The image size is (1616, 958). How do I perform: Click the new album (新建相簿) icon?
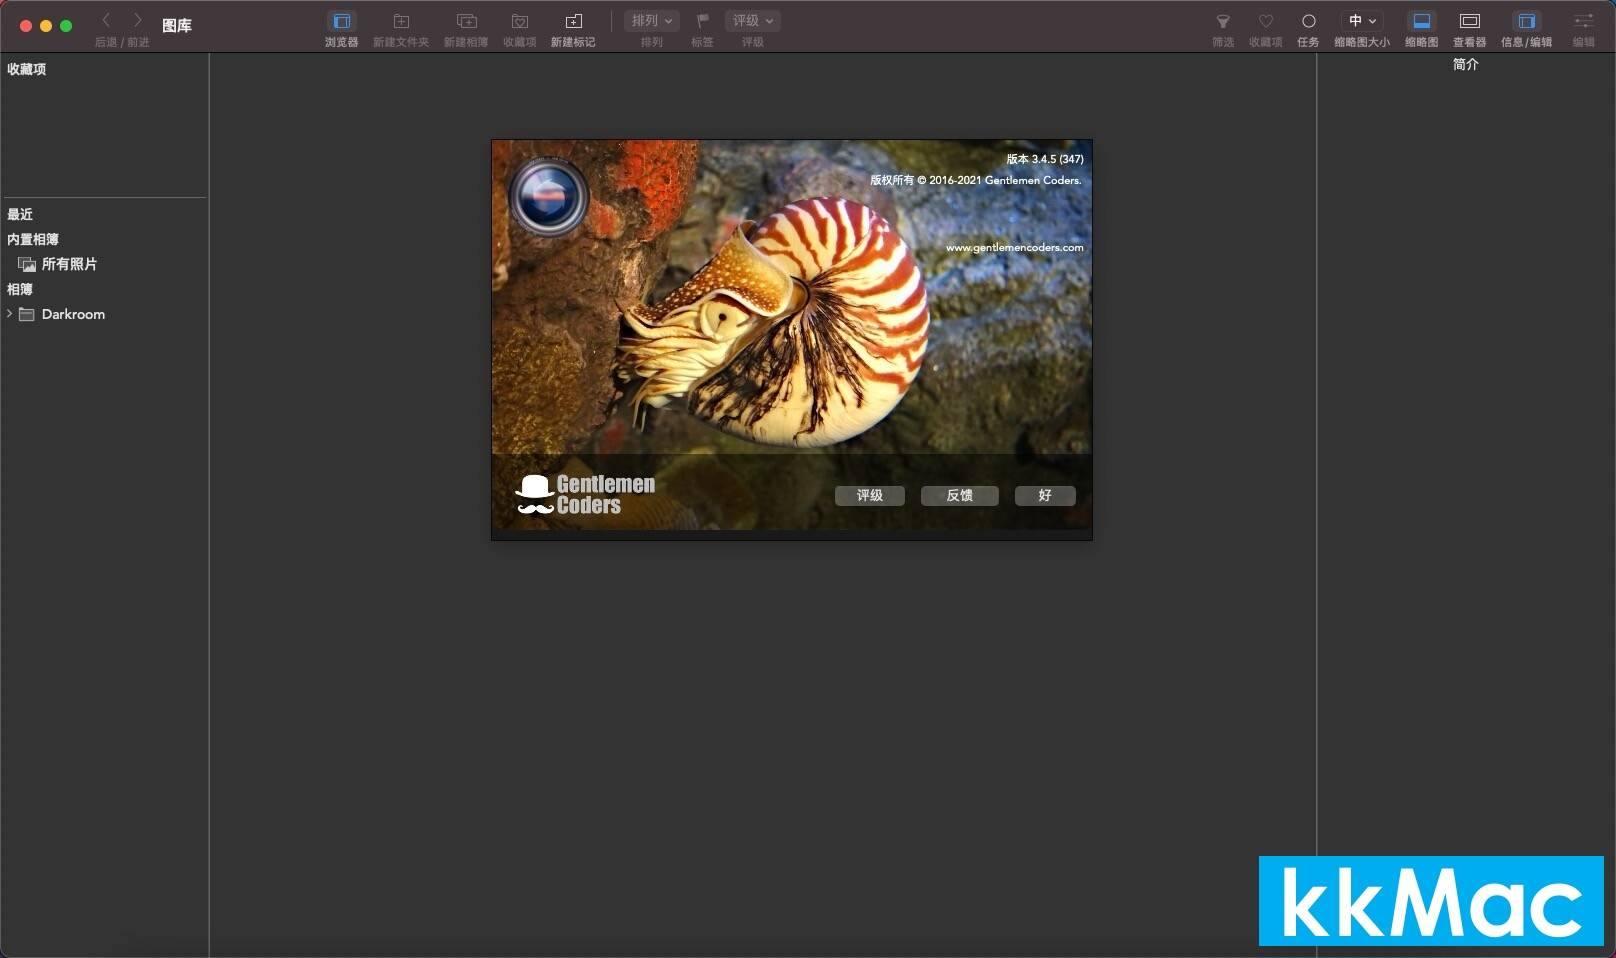click(x=466, y=21)
